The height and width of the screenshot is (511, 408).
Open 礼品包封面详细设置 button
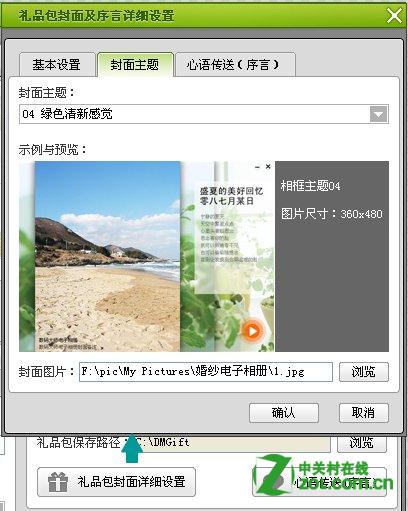point(116,482)
